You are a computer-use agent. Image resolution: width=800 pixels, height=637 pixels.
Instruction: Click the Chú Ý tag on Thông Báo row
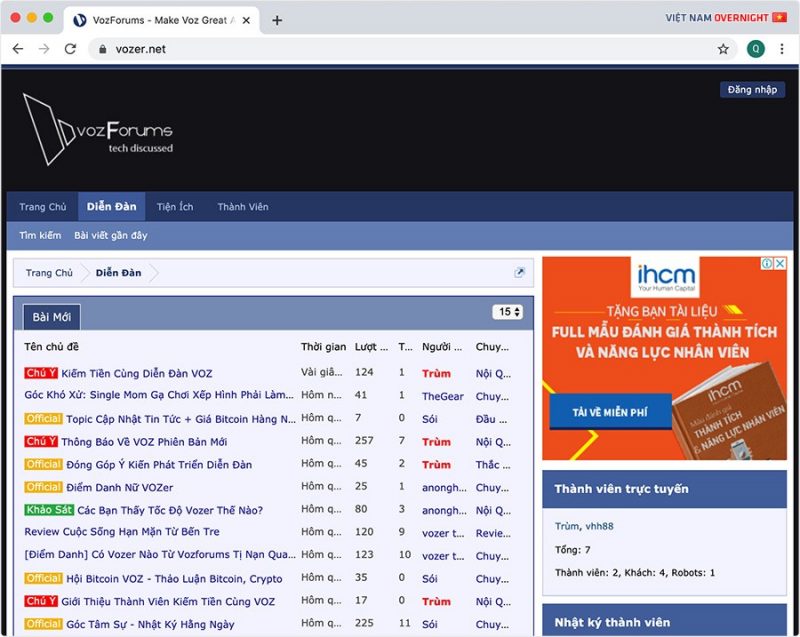pyautogui.click(x=41, y=441)
